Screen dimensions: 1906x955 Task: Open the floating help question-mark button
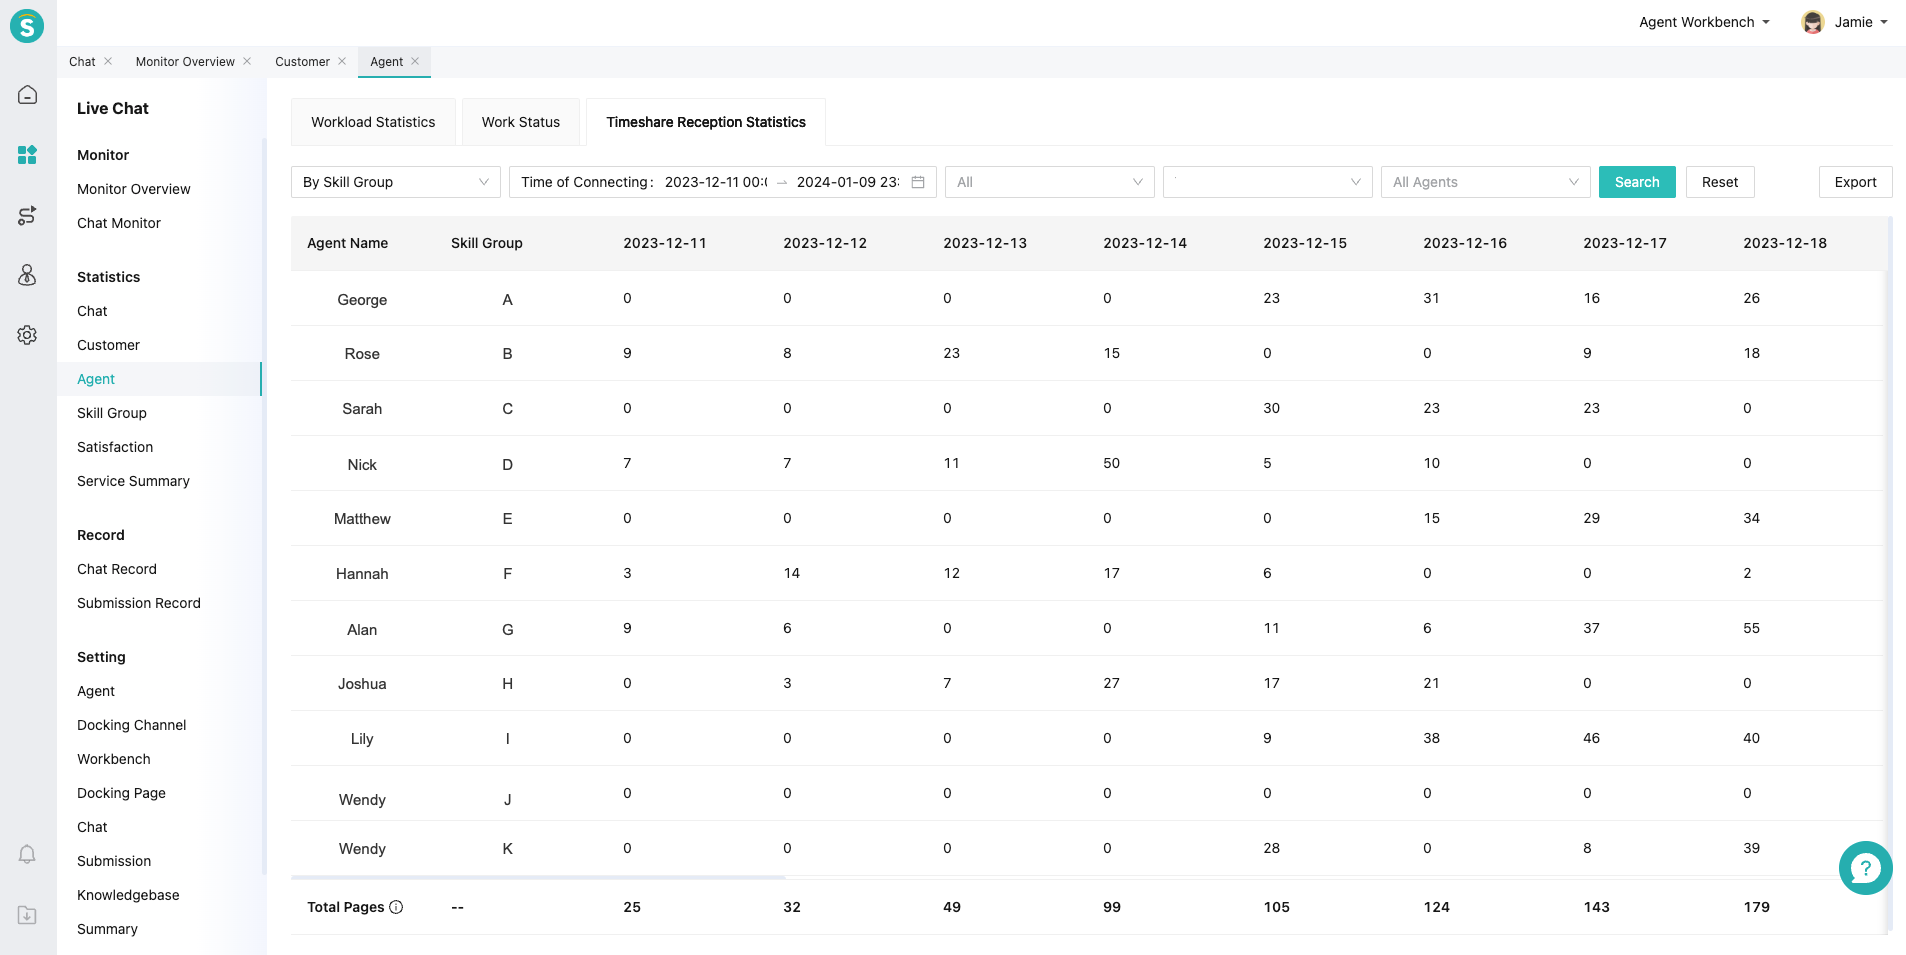pos(1865,868)
